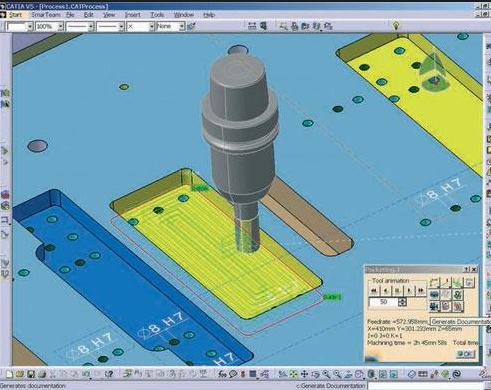Click the light bulb icon in top toolbar
Viewport: 491px width, 390px height.
pos(396,25)
